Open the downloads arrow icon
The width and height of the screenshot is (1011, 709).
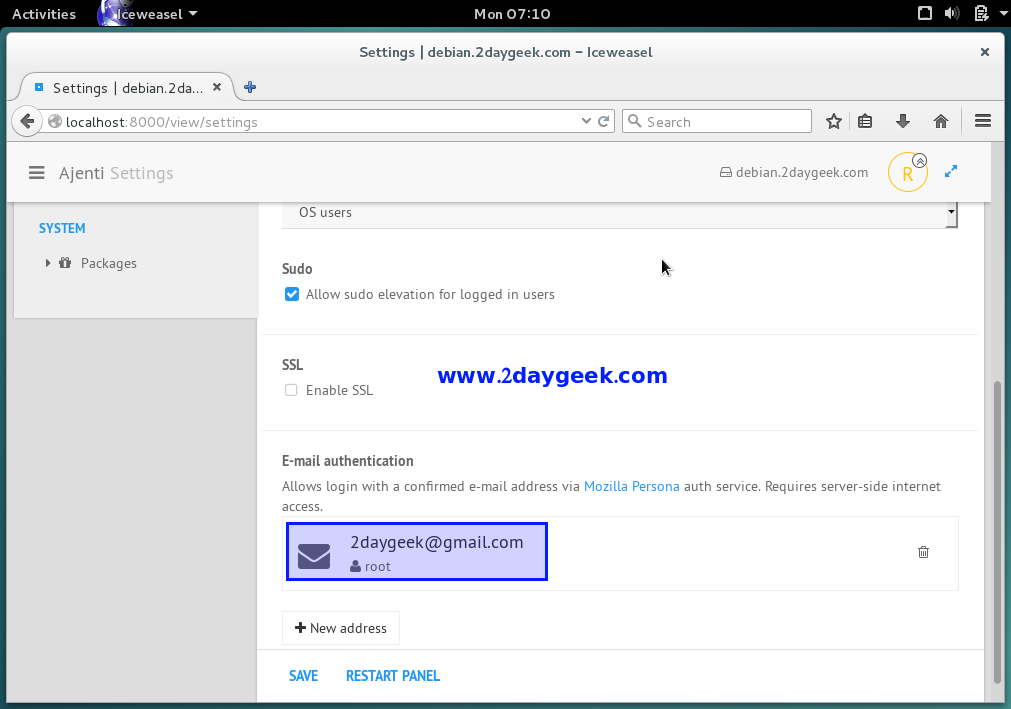click(903, 121)
